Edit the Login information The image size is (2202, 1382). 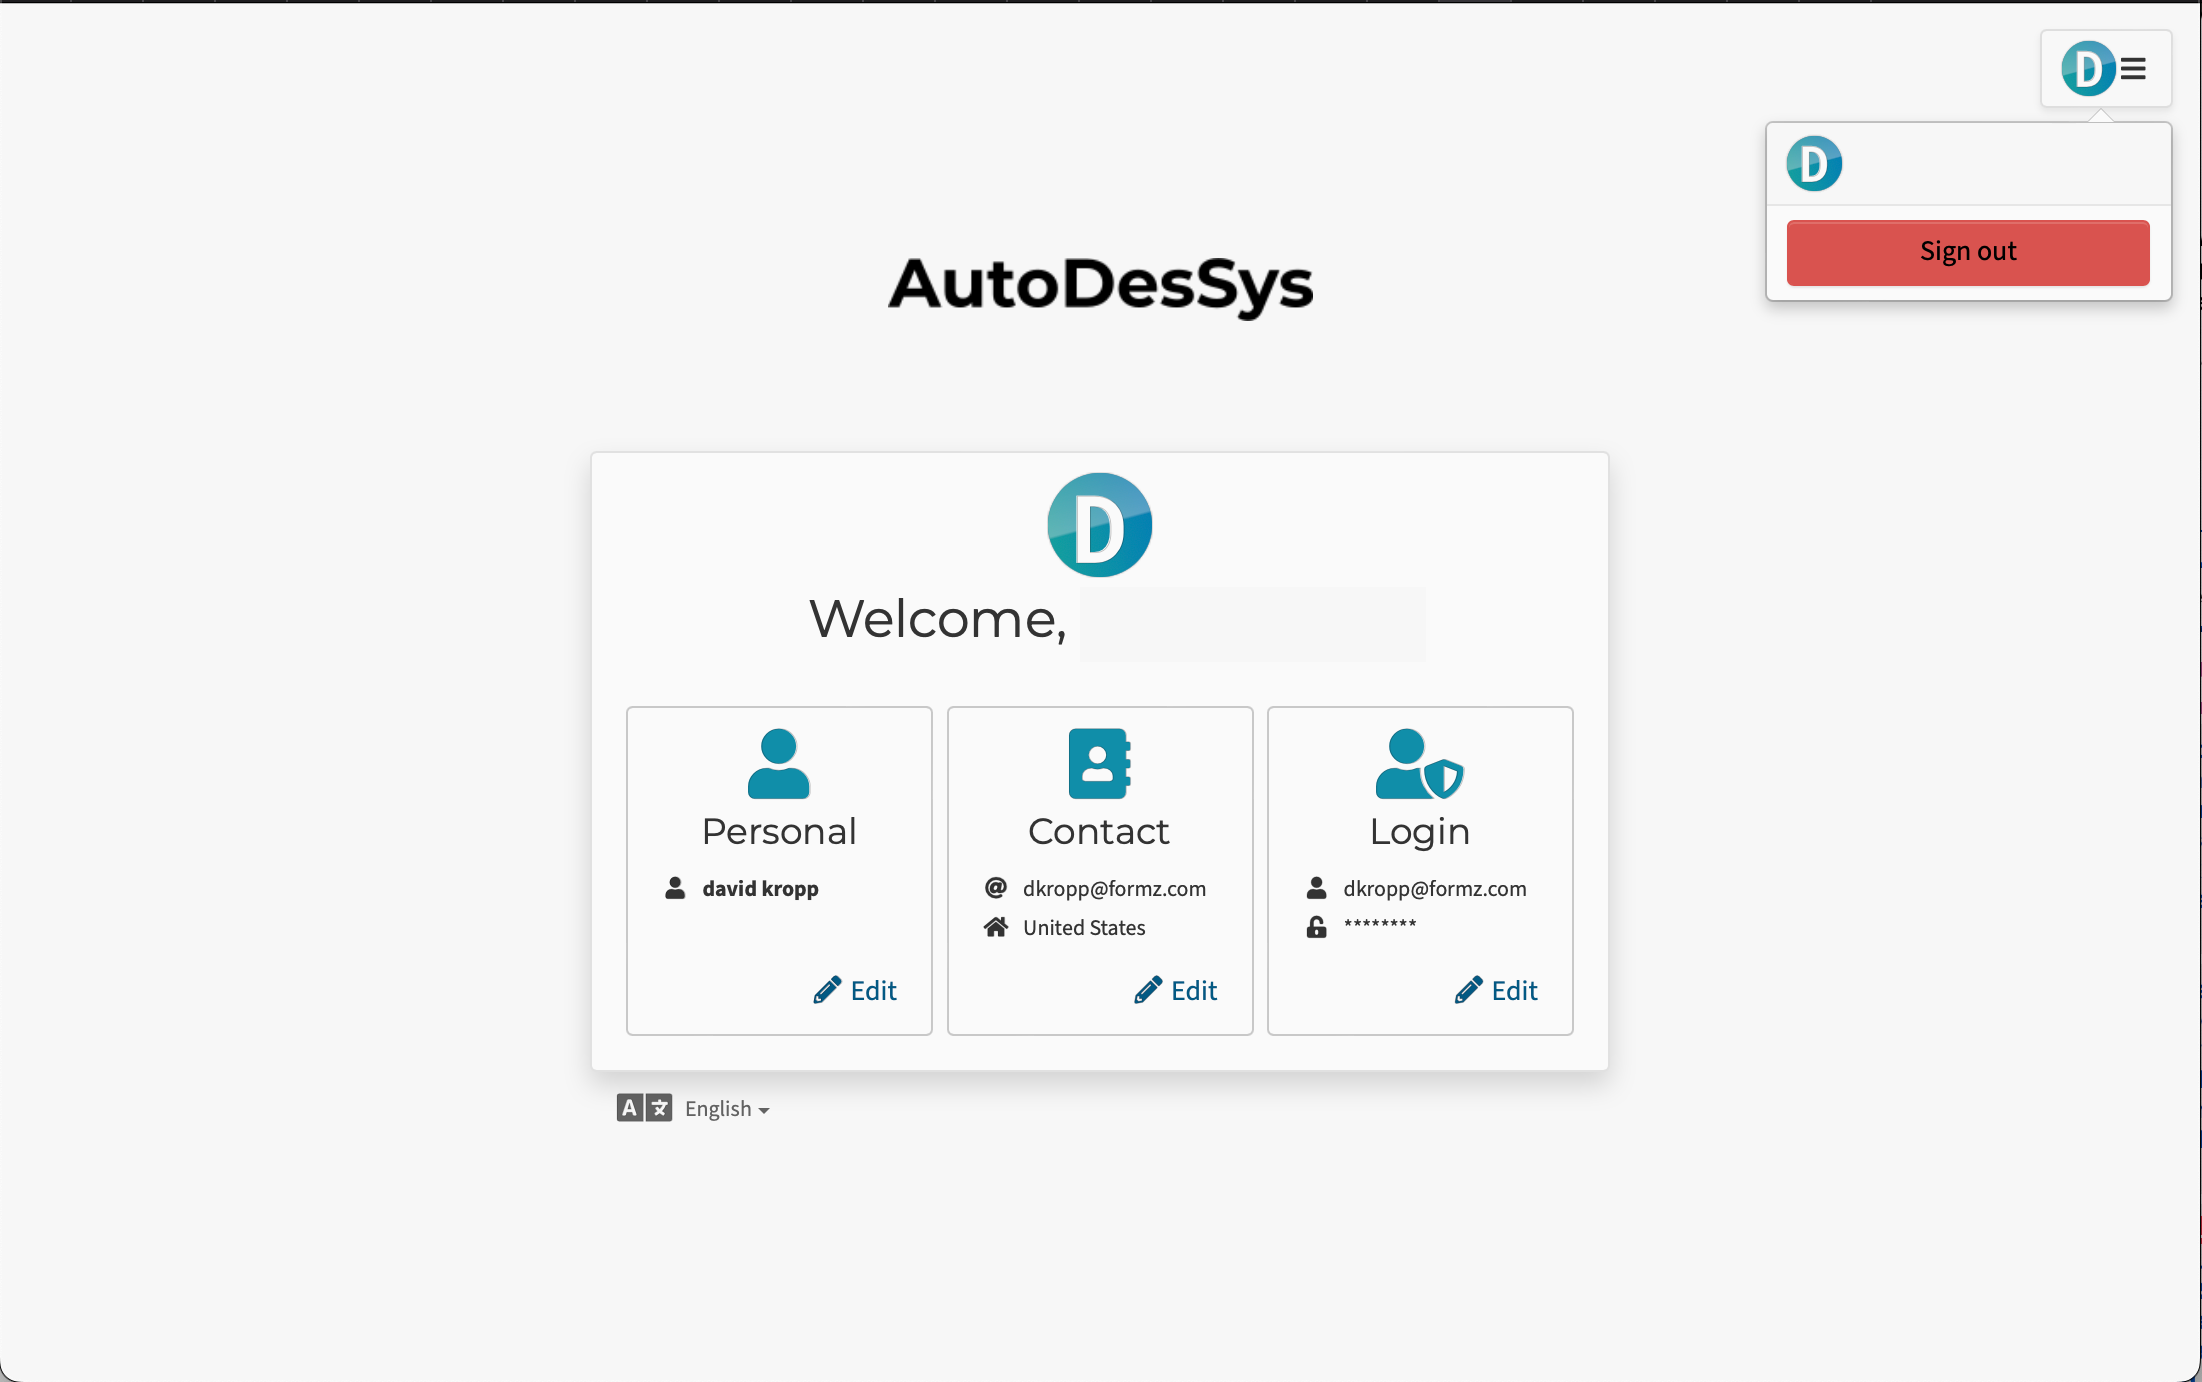tap(1496, 990)
